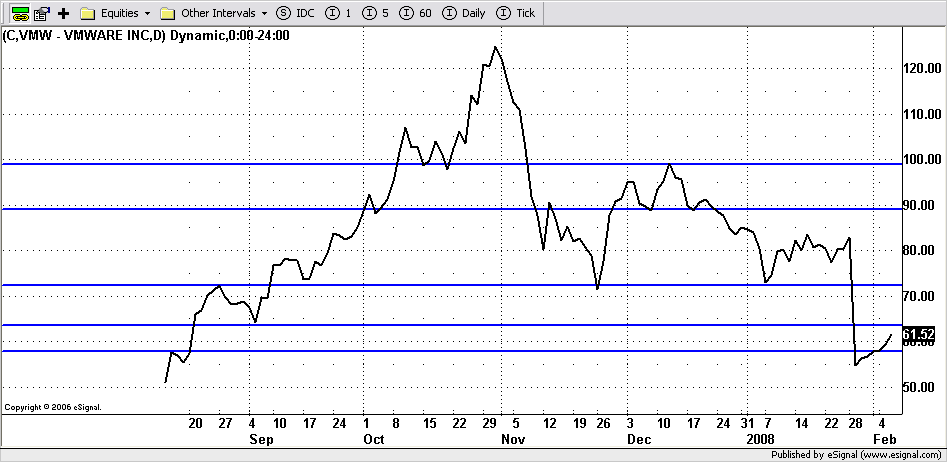Click the VMW - VMWARE INC chart title
This screenshot has height=462, width=947.
coord(146,36)
